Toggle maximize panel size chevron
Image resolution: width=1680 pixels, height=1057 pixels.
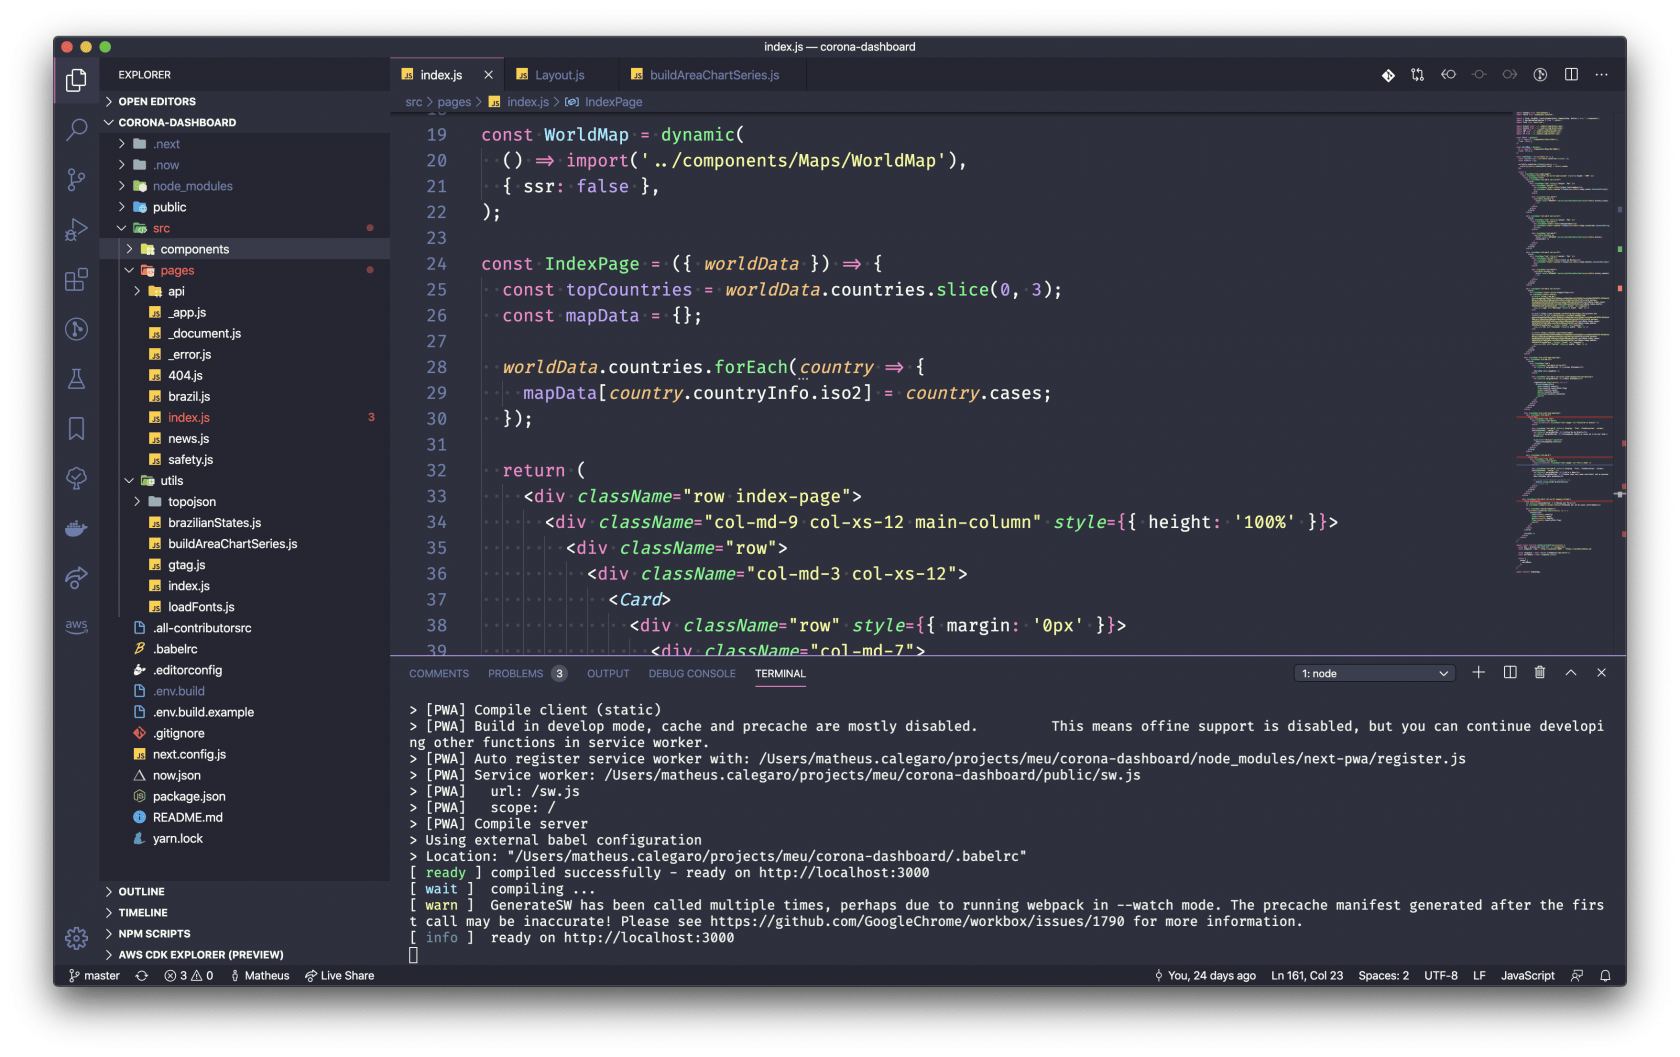click(x=1571, y=673)
